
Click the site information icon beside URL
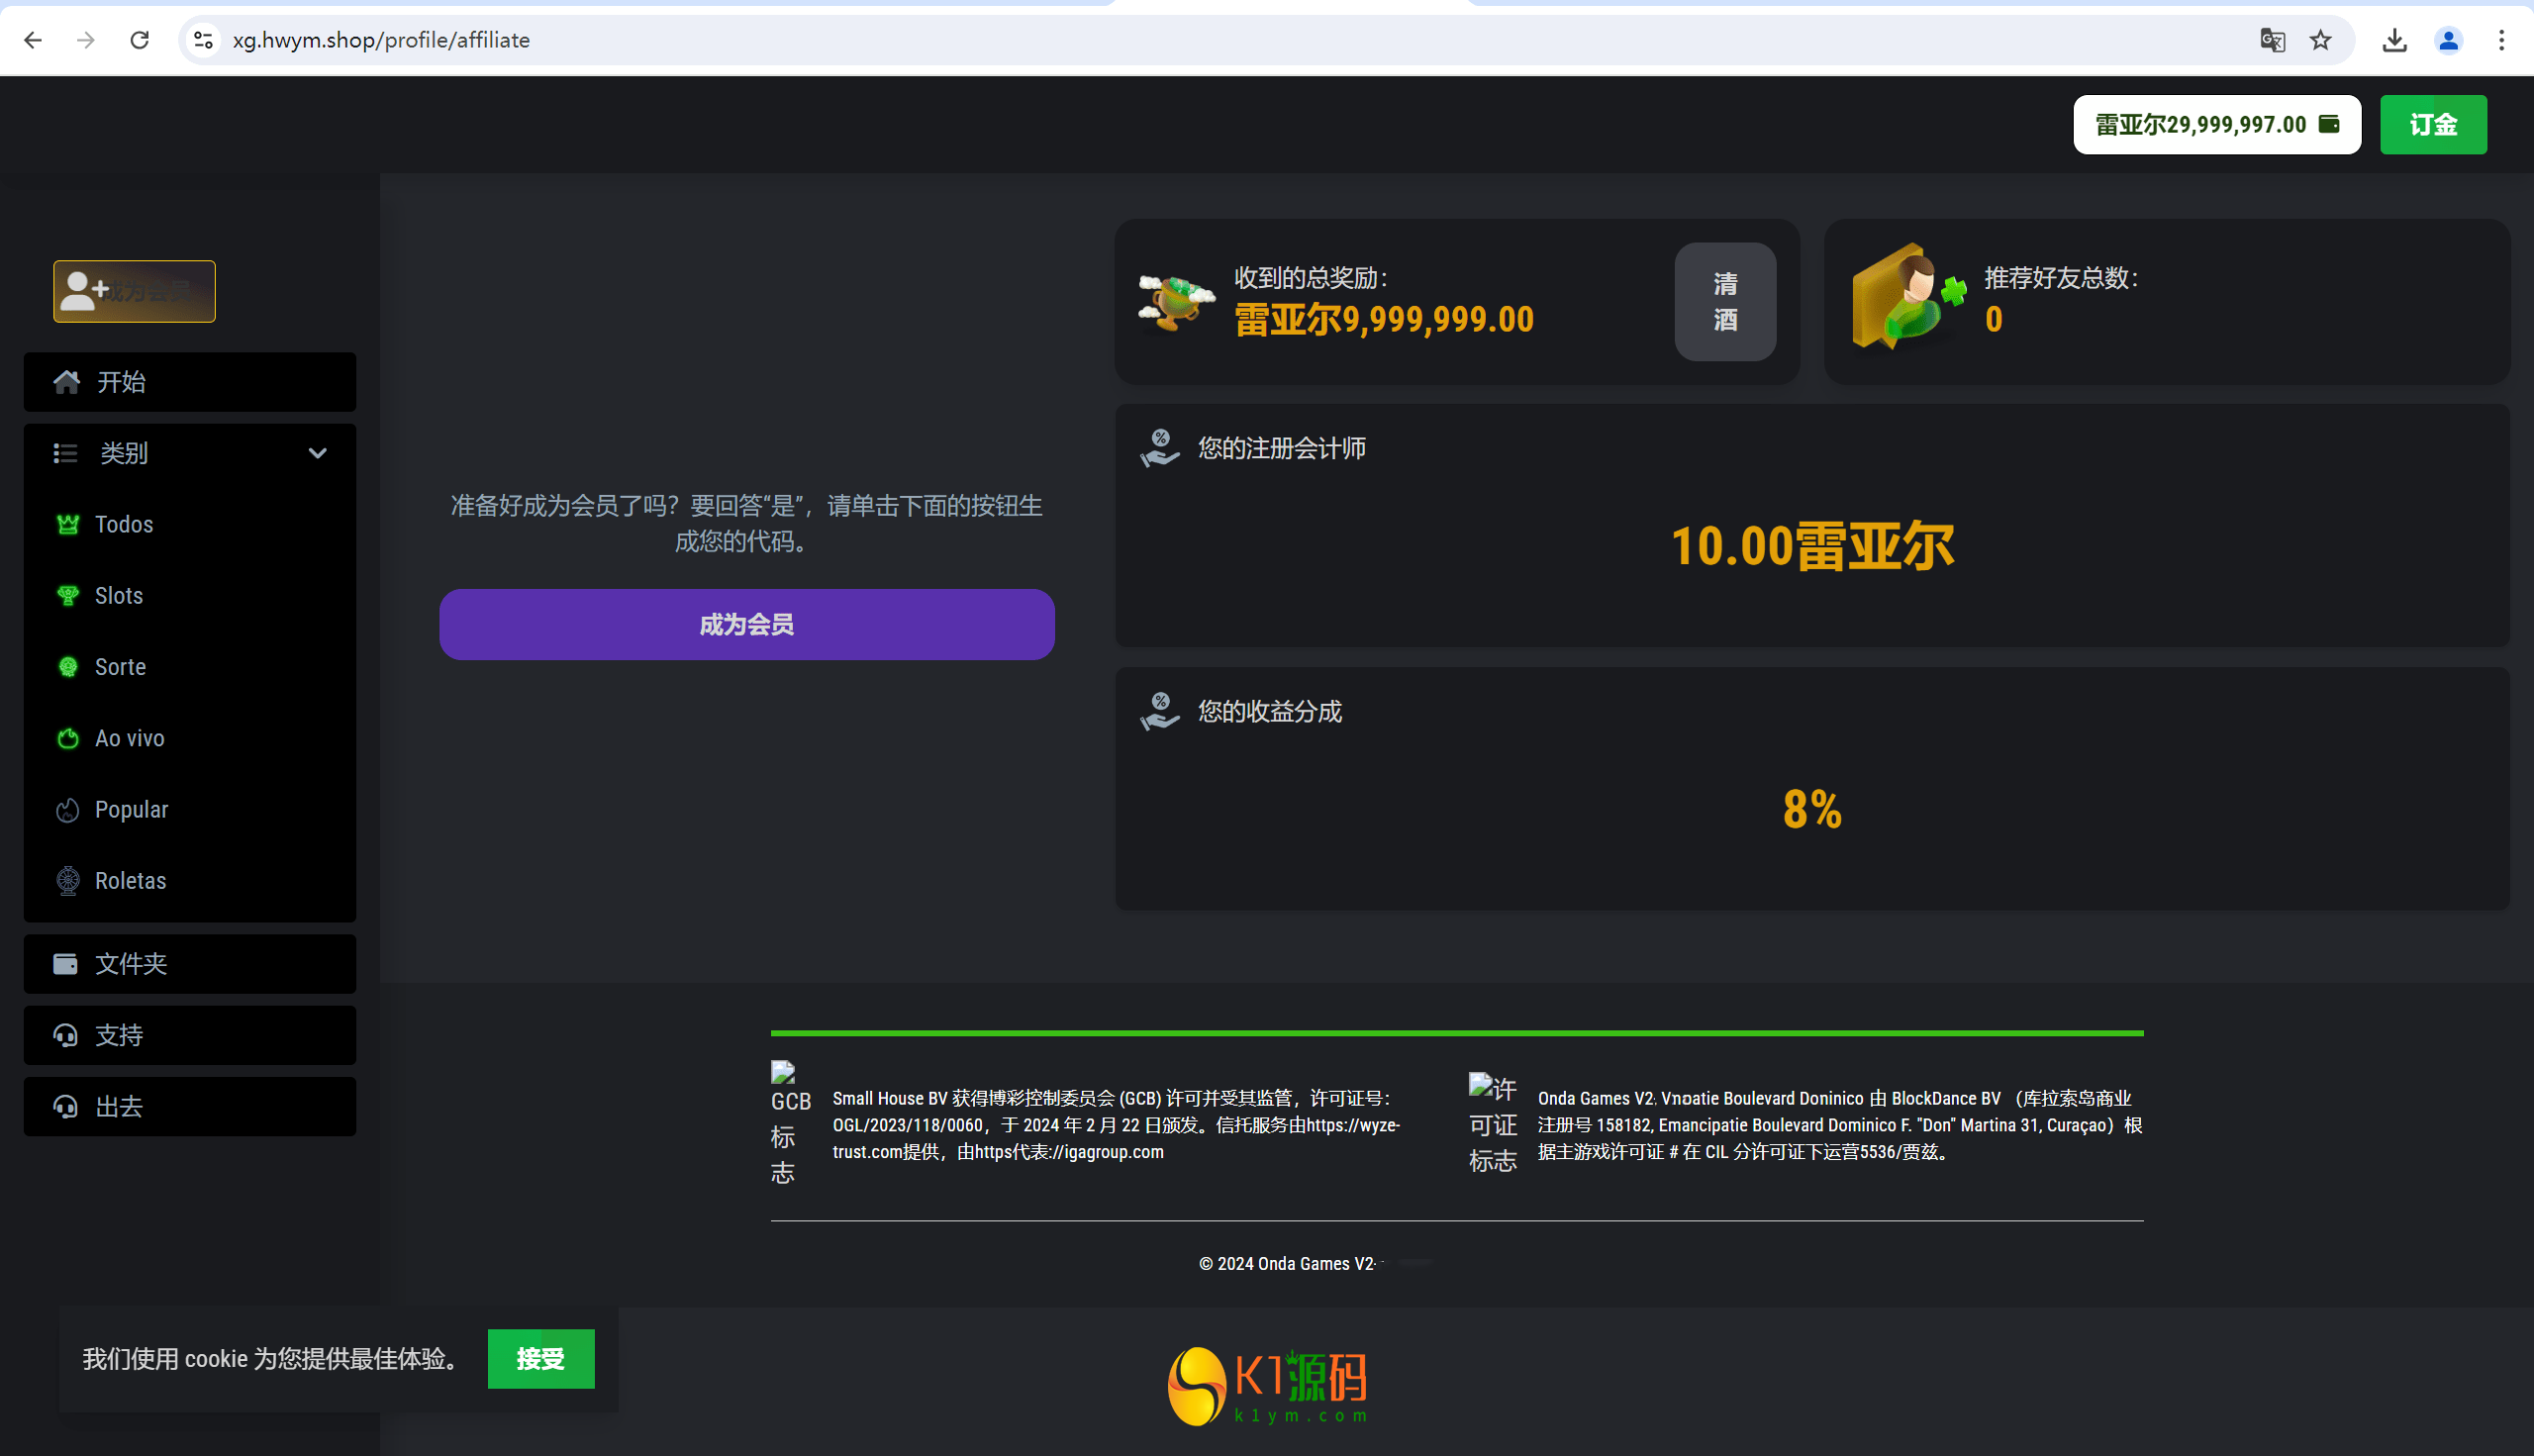point(203,40)
